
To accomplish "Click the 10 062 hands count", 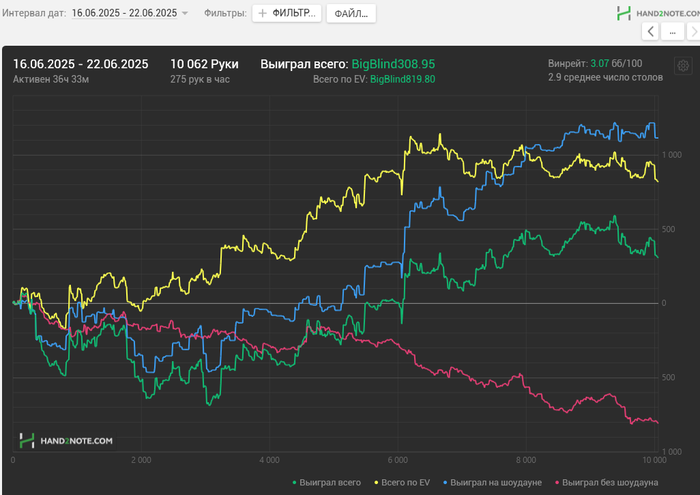I will pos(204,64).
